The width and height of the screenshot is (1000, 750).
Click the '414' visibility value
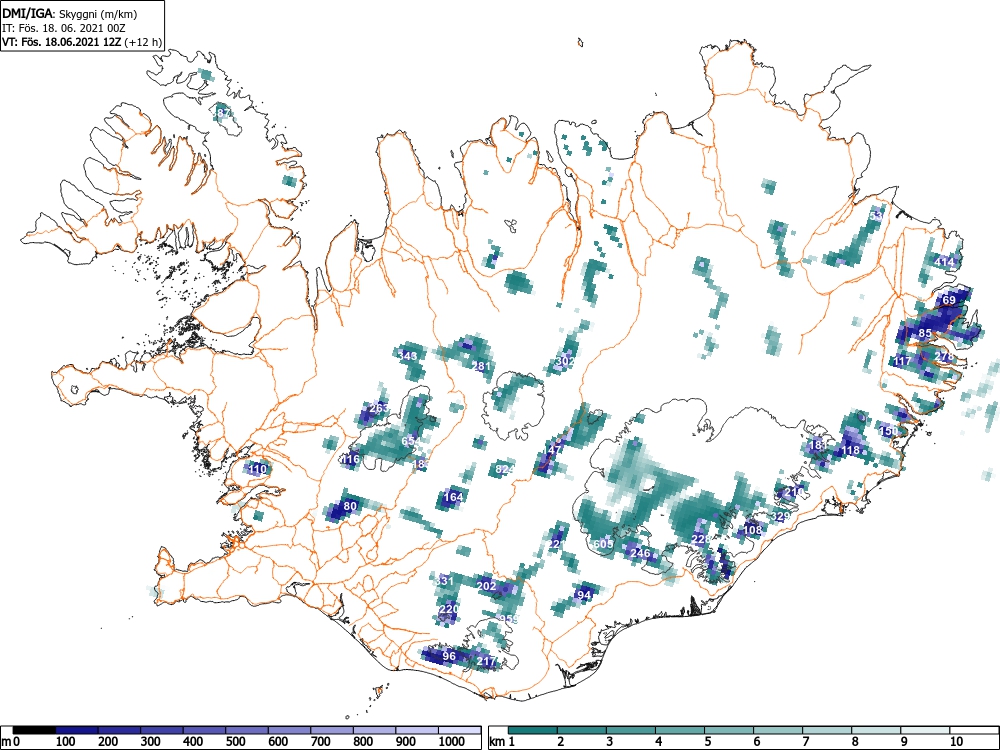(x=944, y=262)
